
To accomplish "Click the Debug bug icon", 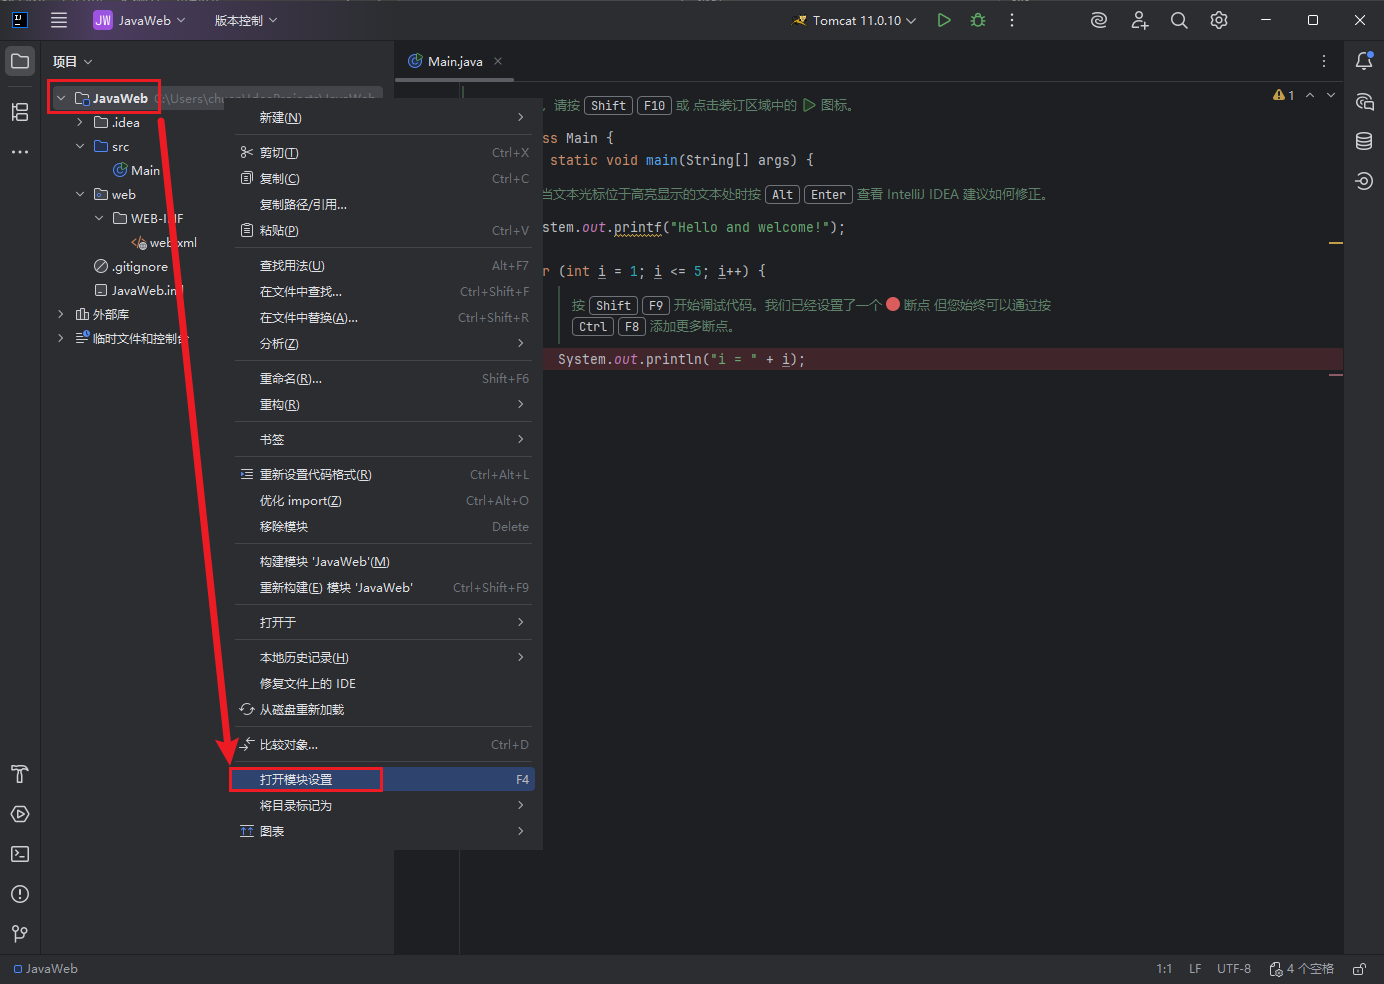I will [x=978, y=20].
